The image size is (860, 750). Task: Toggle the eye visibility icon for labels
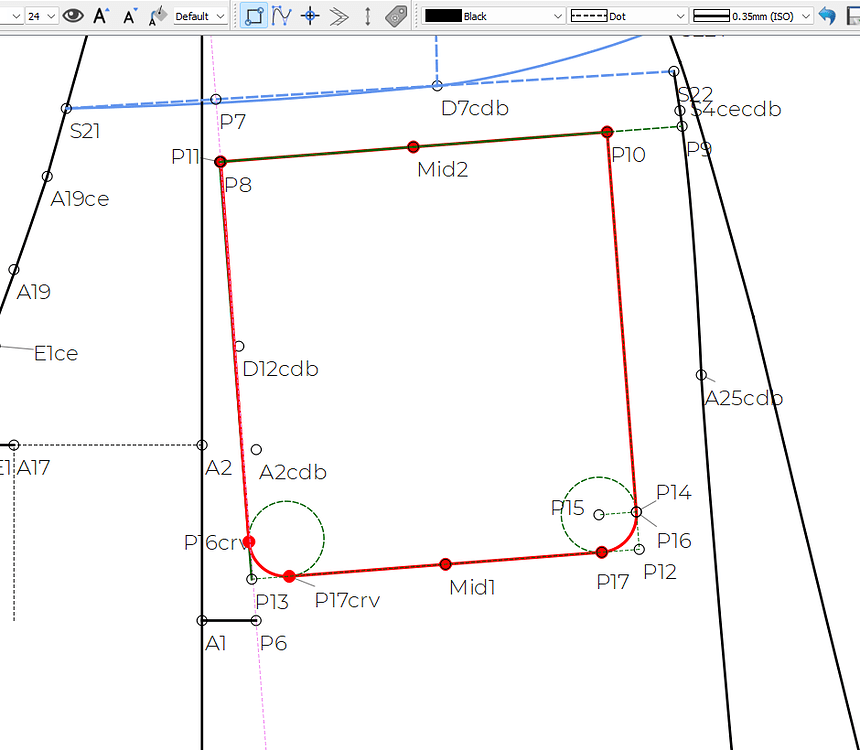tap(73, 16)
